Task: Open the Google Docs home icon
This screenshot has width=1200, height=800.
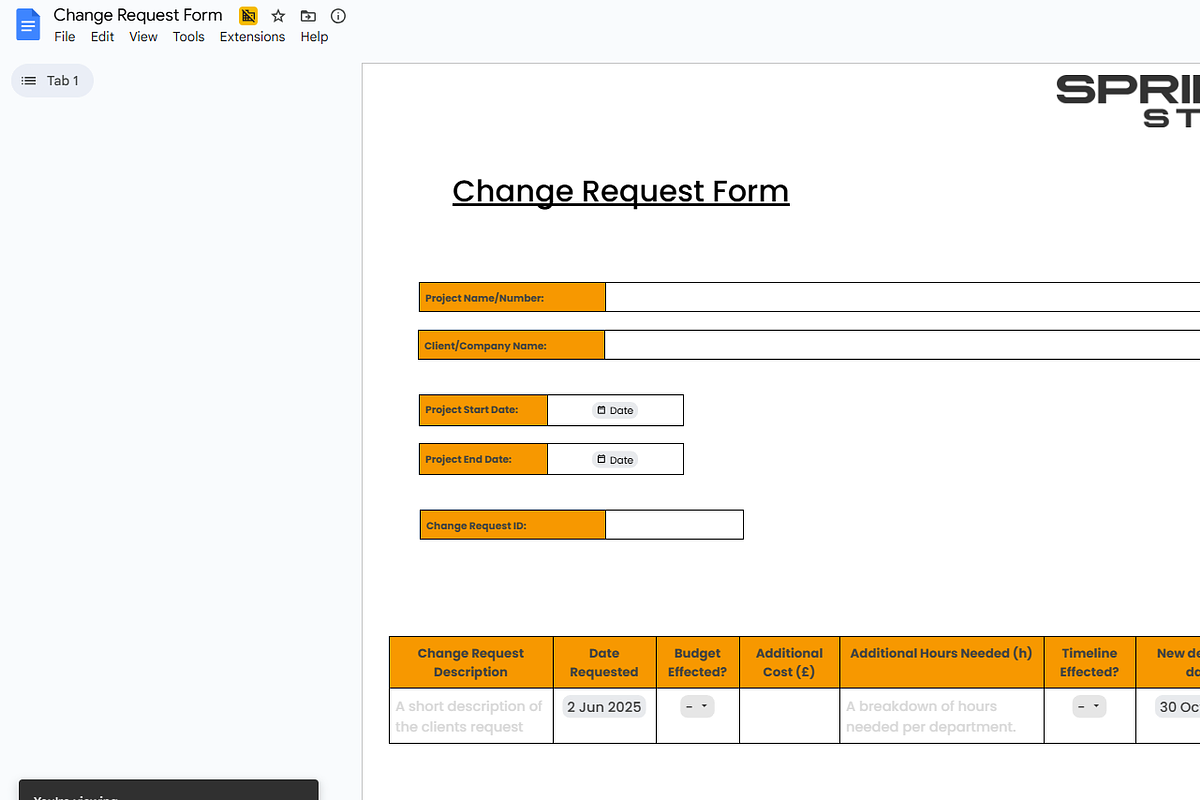Action: (x=28, y=24)
